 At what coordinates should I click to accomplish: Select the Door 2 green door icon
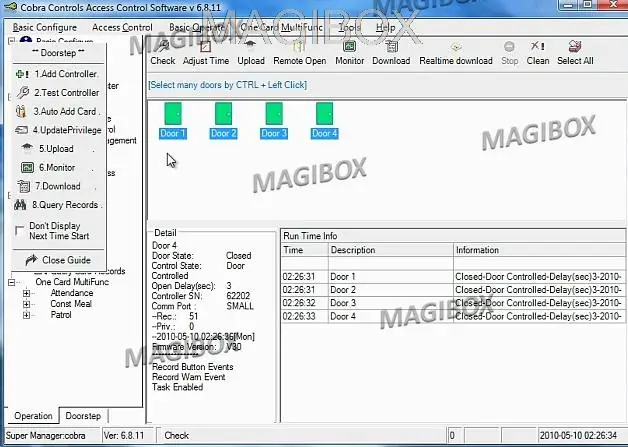tap(223, 113)
